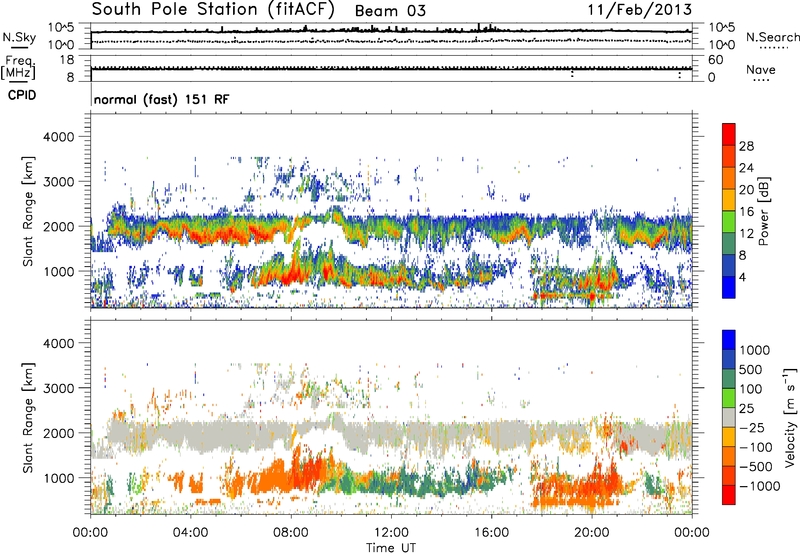Click the '500' tick on Velocity colorbar
Screen dimensions: 800x554
coord(751,369)
